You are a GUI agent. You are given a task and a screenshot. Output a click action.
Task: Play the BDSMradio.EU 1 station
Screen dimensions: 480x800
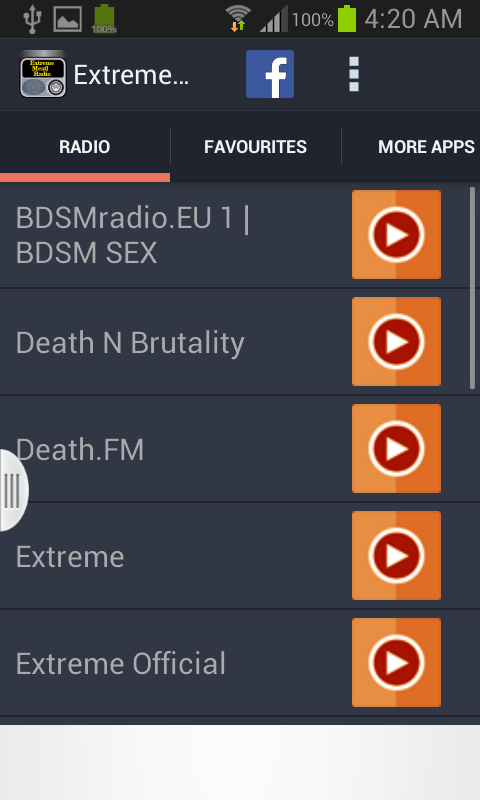[x=396, y=235]
